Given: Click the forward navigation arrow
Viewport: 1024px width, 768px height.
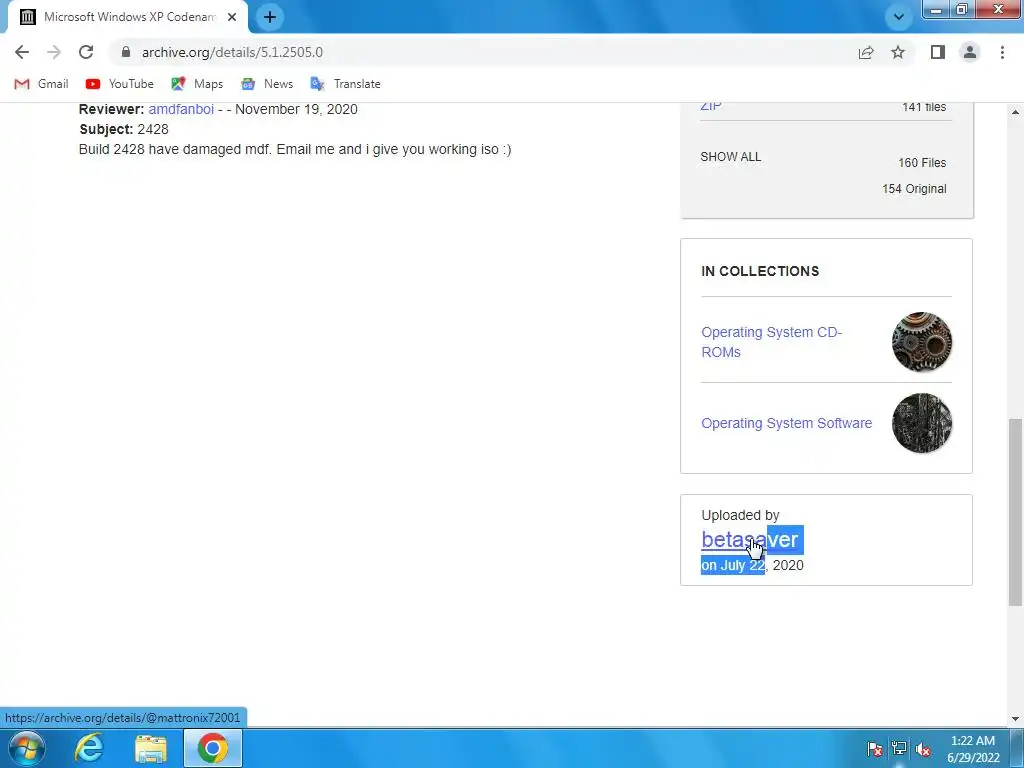Looking at the screenshot, I should [54, 52].
